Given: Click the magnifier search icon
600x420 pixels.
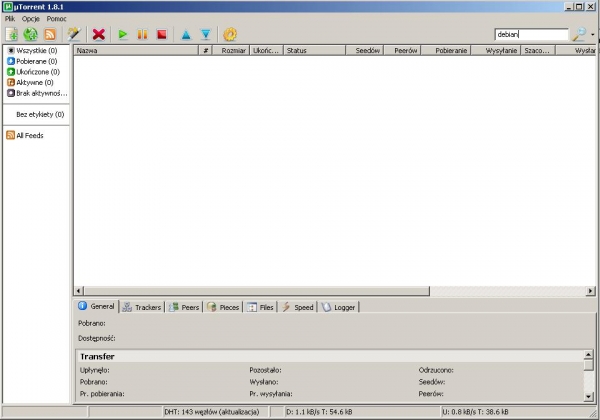Looking at the screenshot, I should 579,34.
